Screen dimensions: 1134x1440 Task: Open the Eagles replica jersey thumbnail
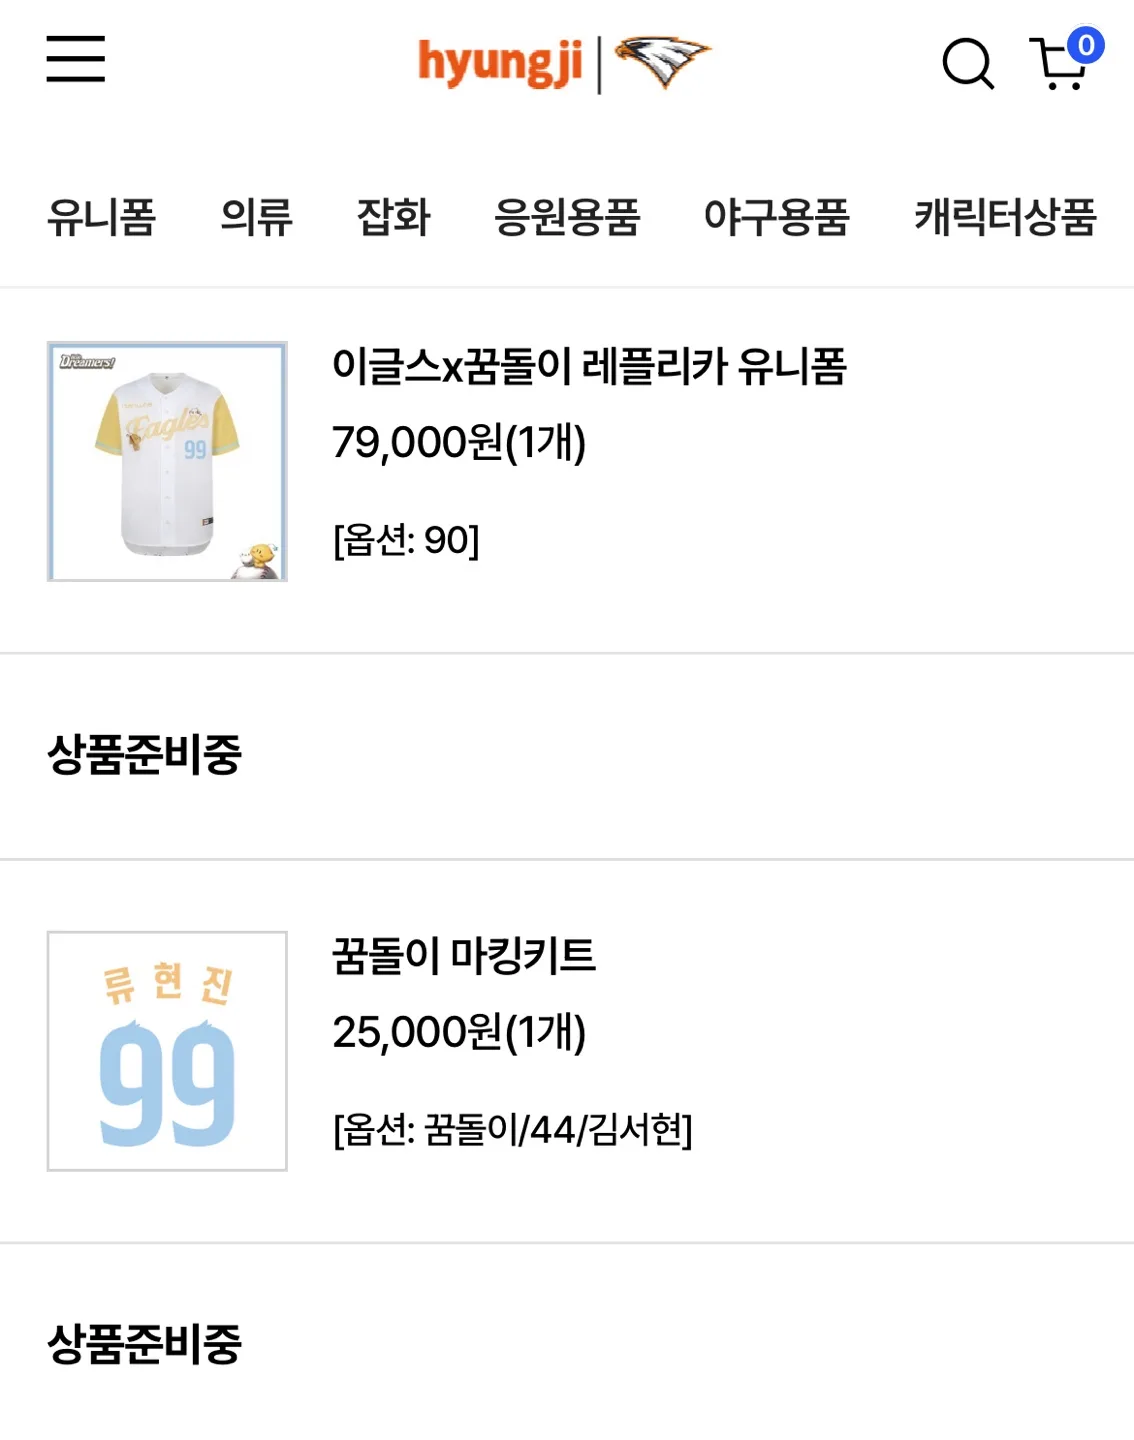pos(167,461)
